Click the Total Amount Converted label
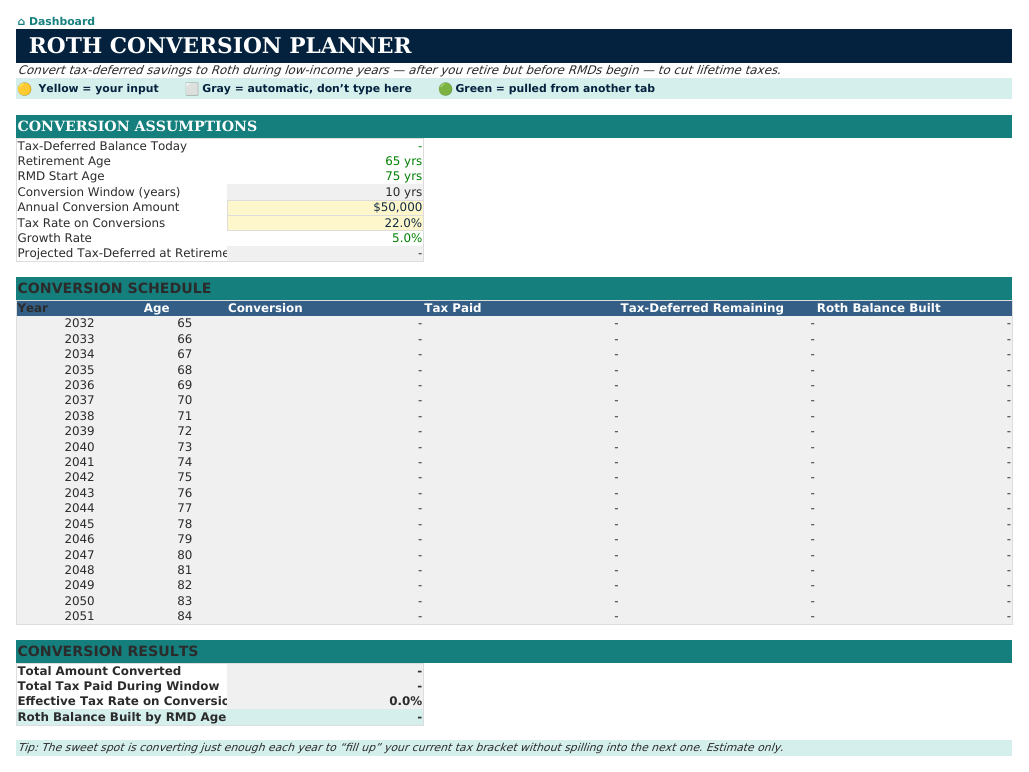1029x772 pixels. click(x=99, y=672)
